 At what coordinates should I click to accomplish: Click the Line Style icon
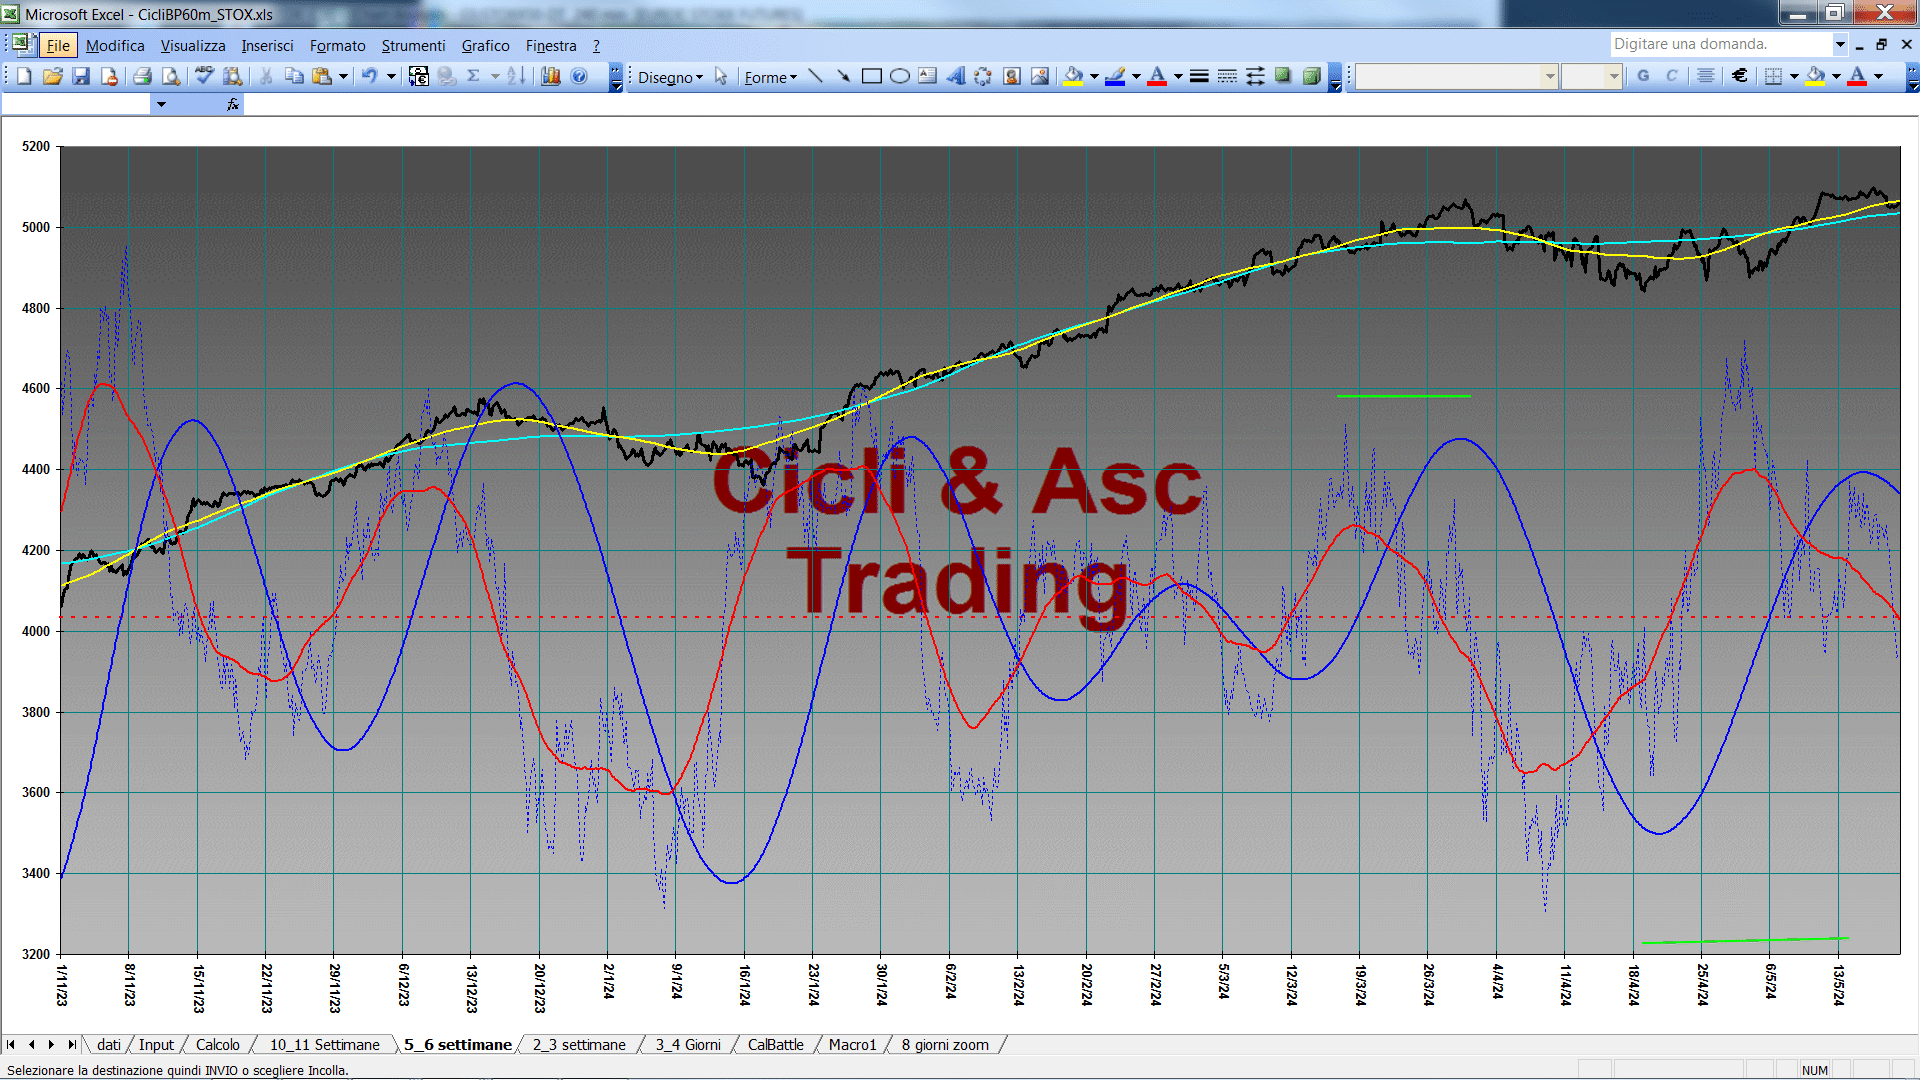coord(1199,76)
